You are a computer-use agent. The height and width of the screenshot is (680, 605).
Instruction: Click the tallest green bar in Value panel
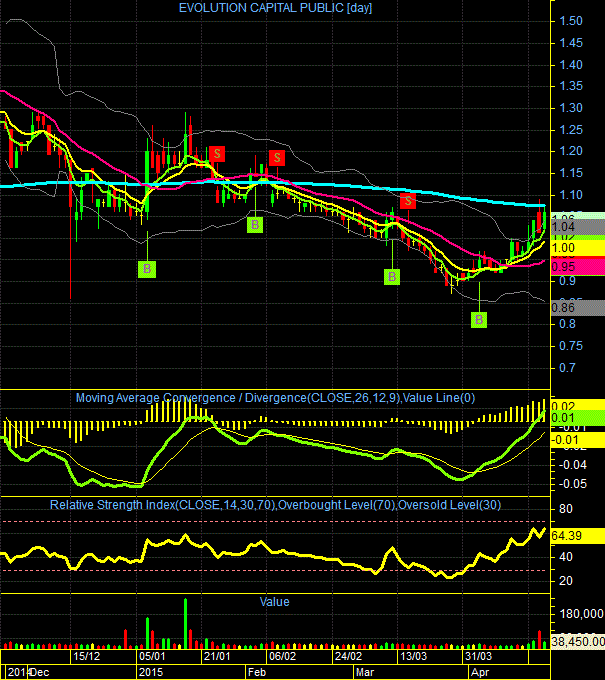point(186,624)
